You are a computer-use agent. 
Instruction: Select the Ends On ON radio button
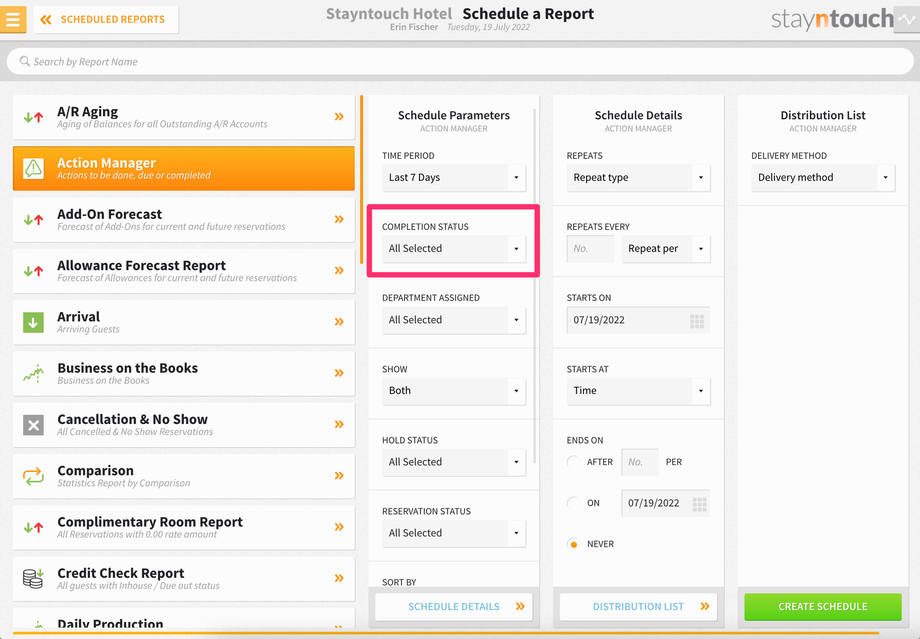(x=573, y=503)
